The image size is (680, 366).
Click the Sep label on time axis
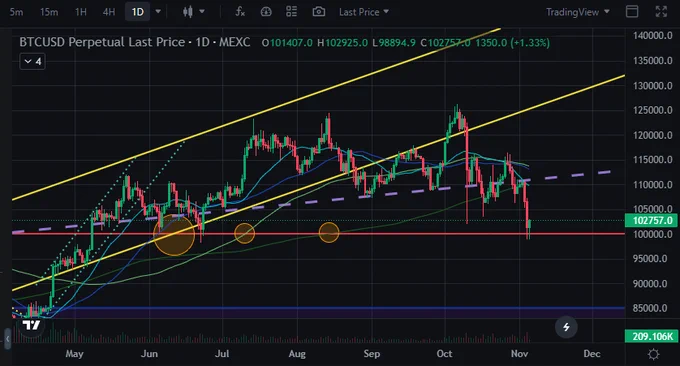click(x=372, y=354)
